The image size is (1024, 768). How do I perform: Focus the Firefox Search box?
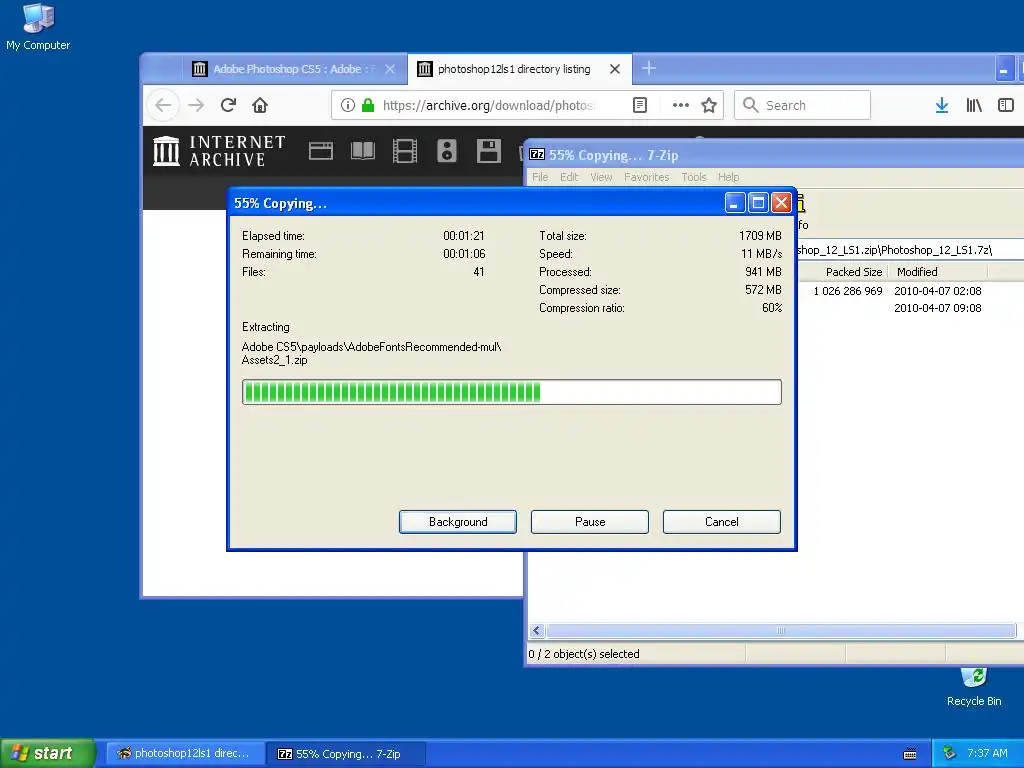(x=802, y=105)
